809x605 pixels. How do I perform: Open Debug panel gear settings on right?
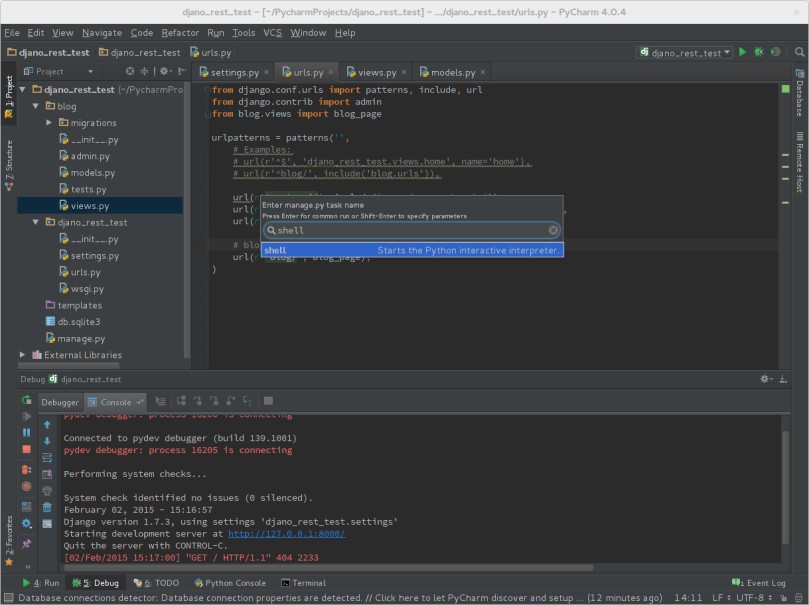coord(766,379)
